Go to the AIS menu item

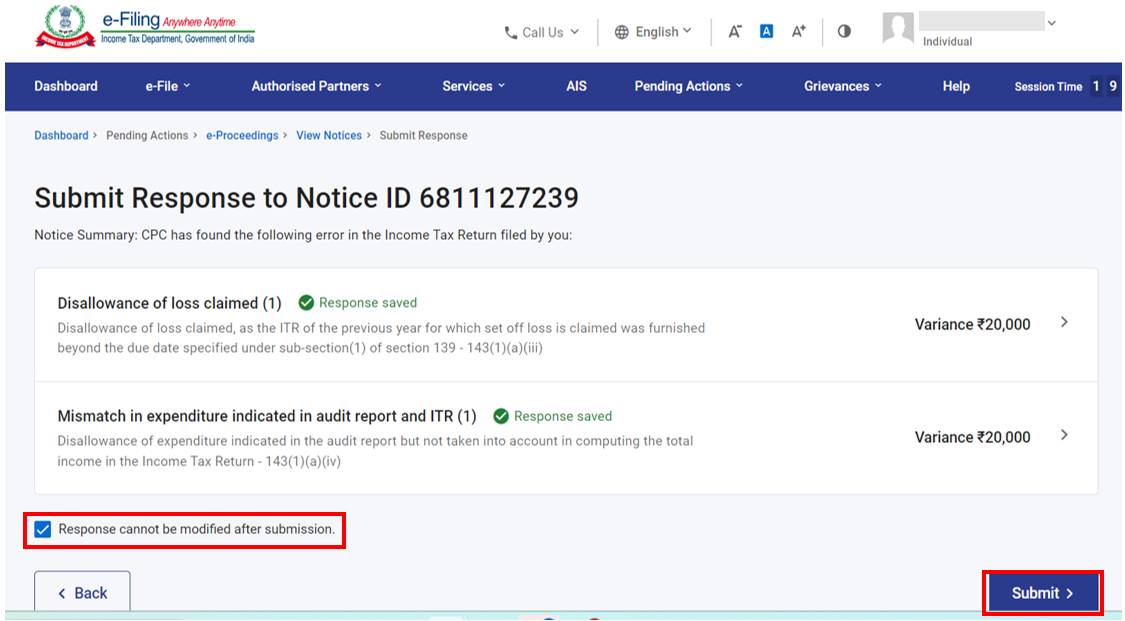tap(576, 86)
